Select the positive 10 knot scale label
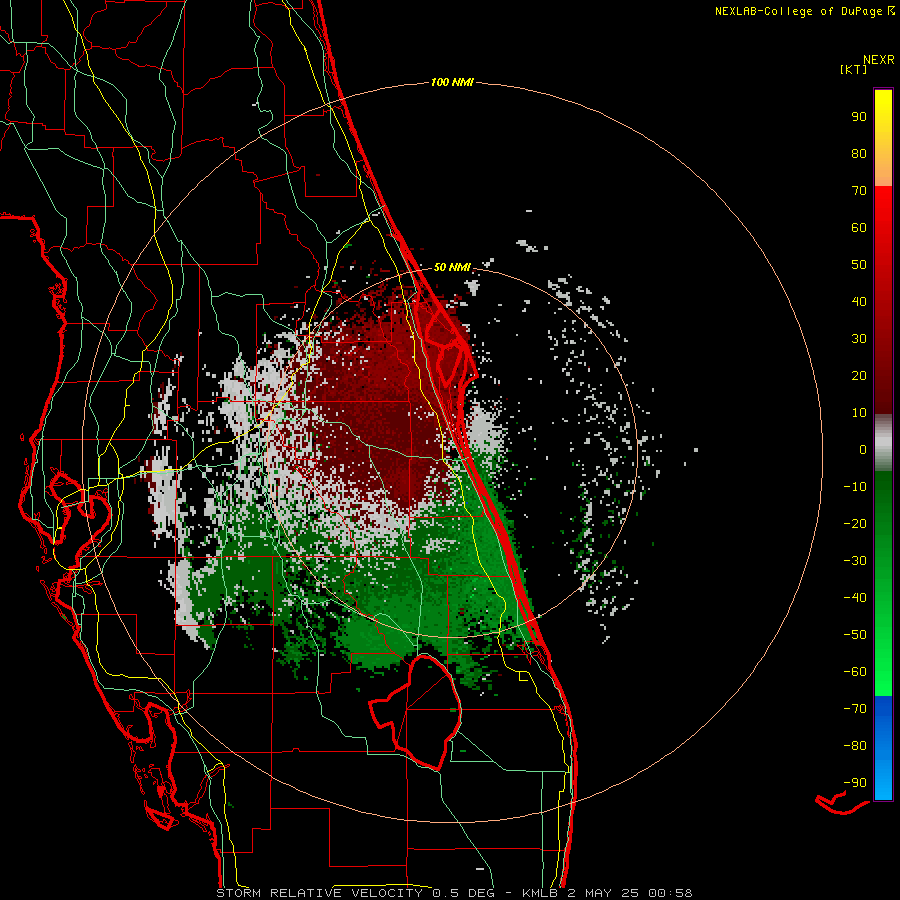This screenshot has height=900, width=900. pos(859,413)
